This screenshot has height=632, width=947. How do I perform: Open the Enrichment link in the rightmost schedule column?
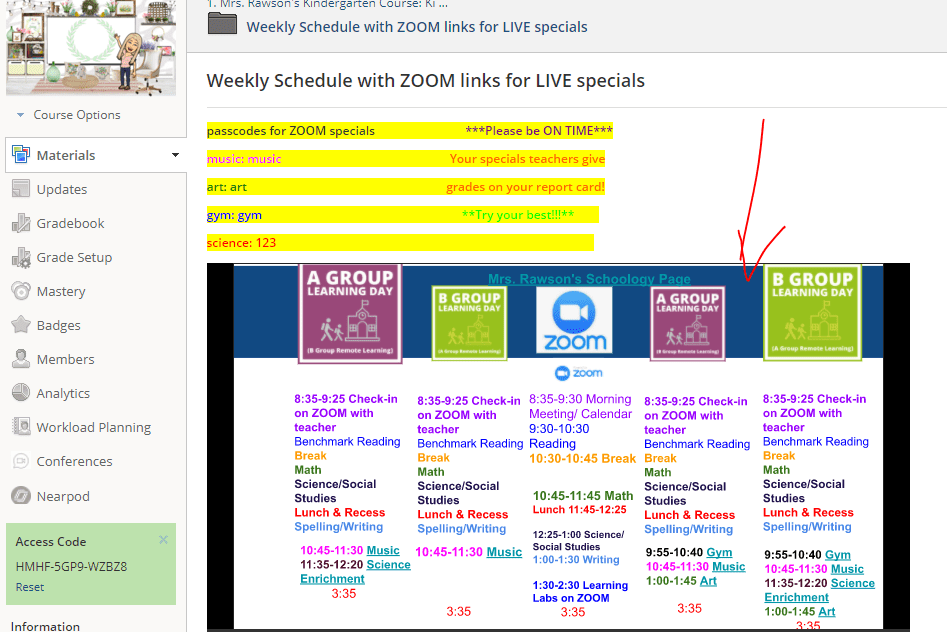(797, 598)
